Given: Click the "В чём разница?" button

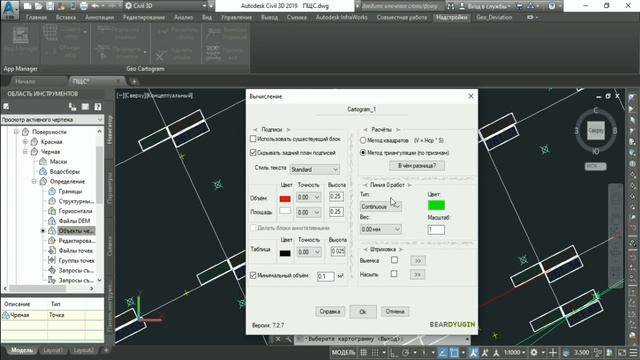Looking at the screenshot, I should [x=417, y=166].
